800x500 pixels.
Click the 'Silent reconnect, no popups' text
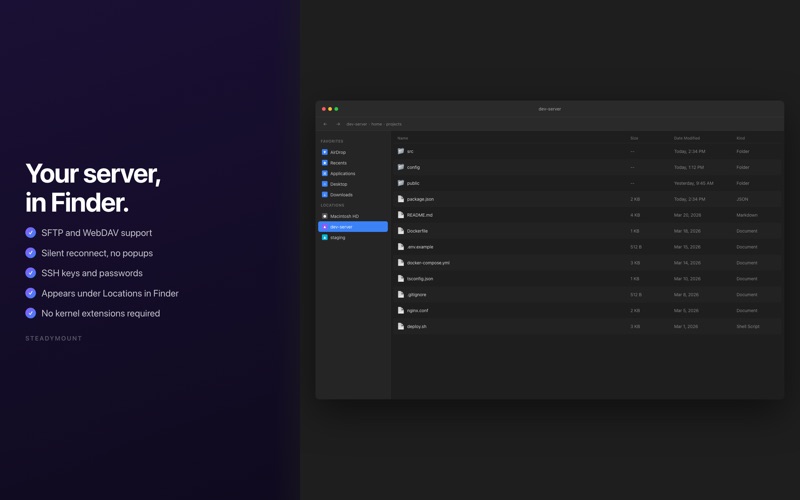point(97,253)
